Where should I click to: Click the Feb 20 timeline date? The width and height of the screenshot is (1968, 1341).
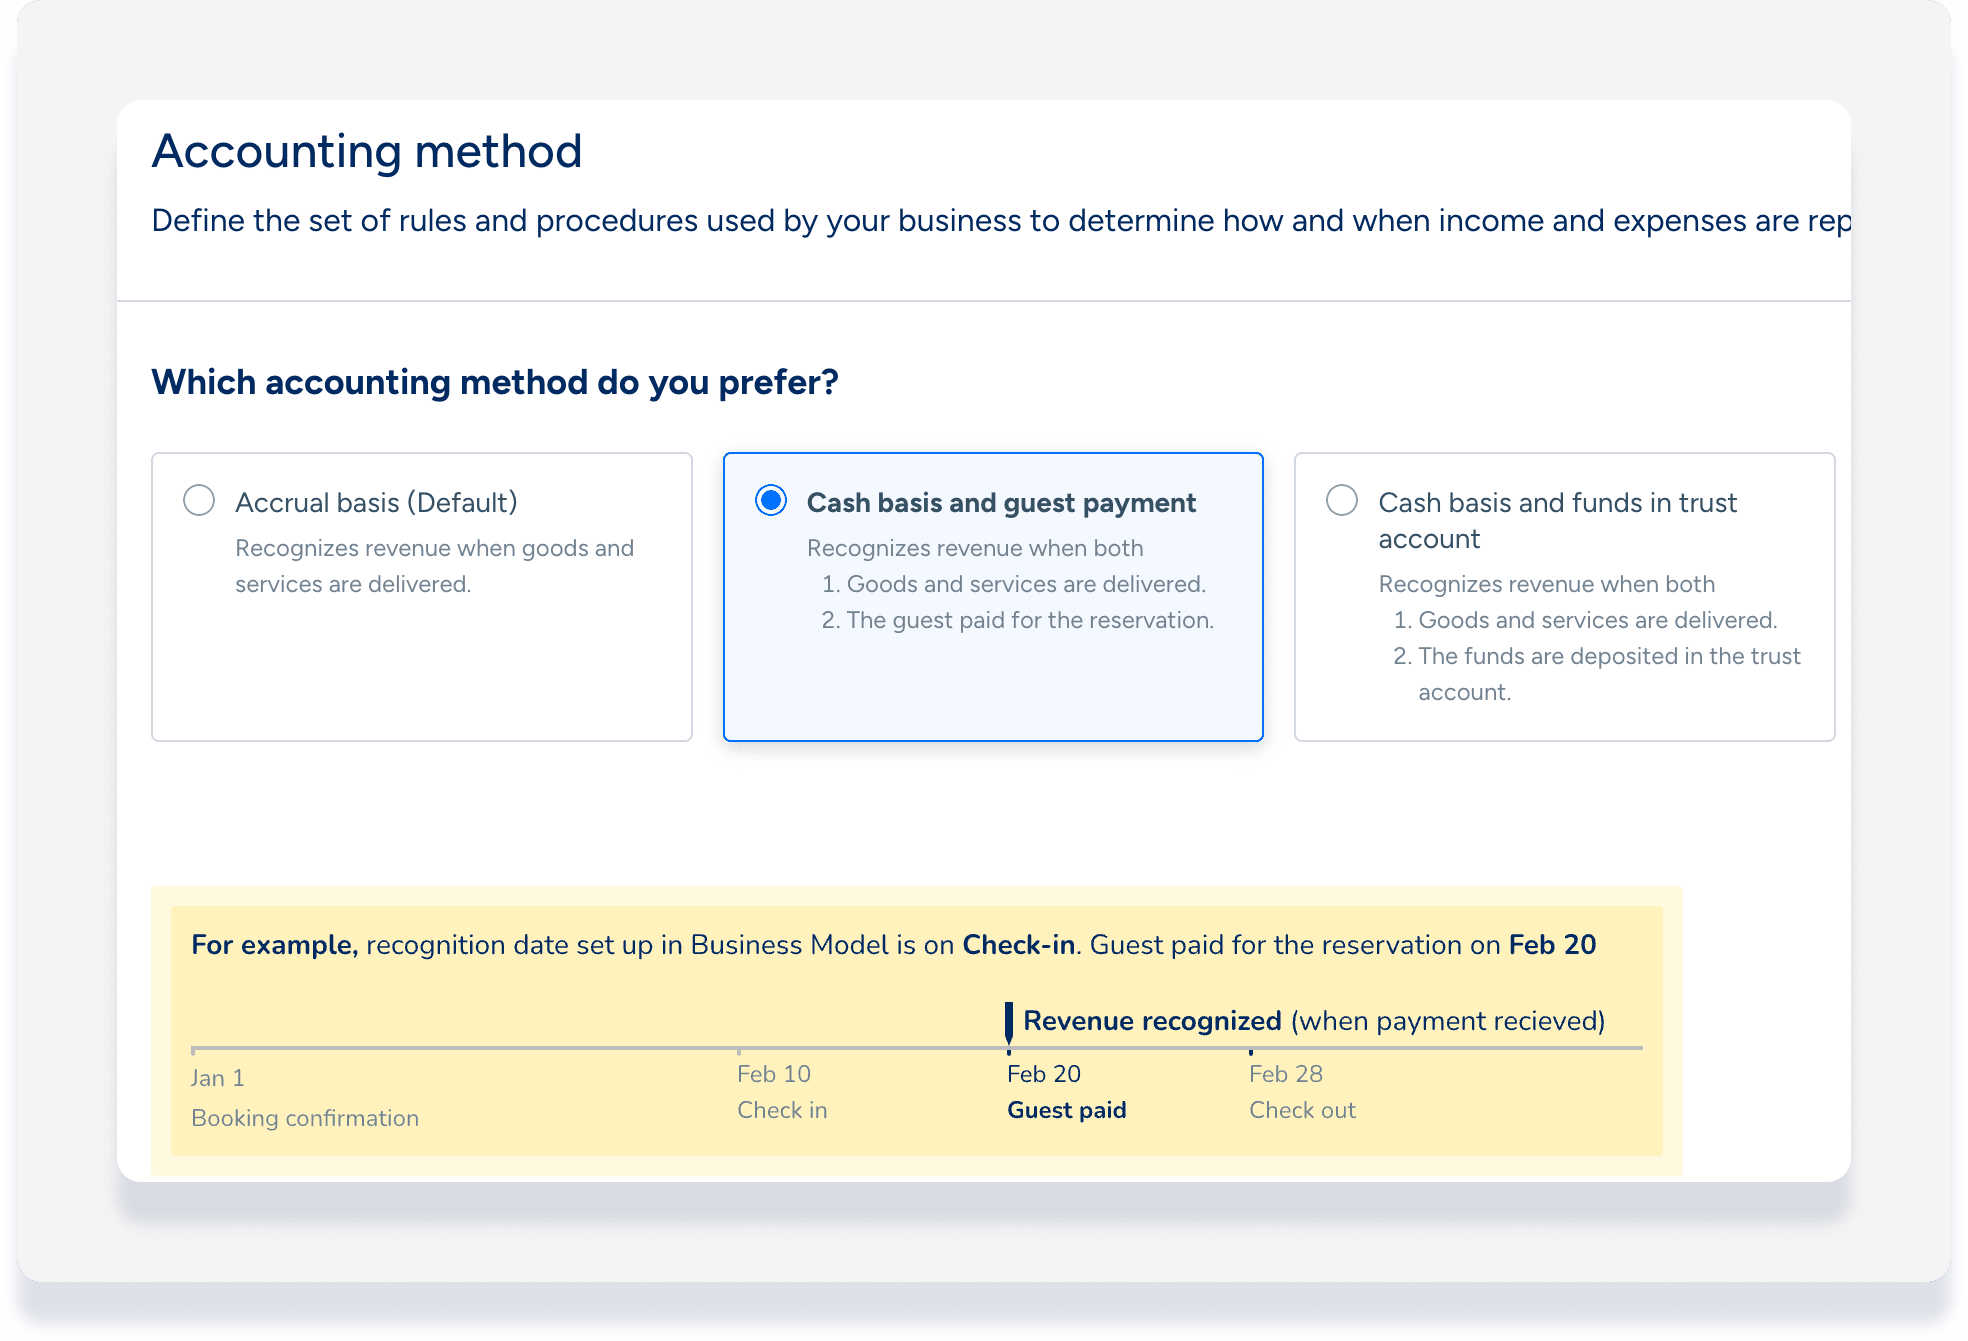[1043, 1074]
